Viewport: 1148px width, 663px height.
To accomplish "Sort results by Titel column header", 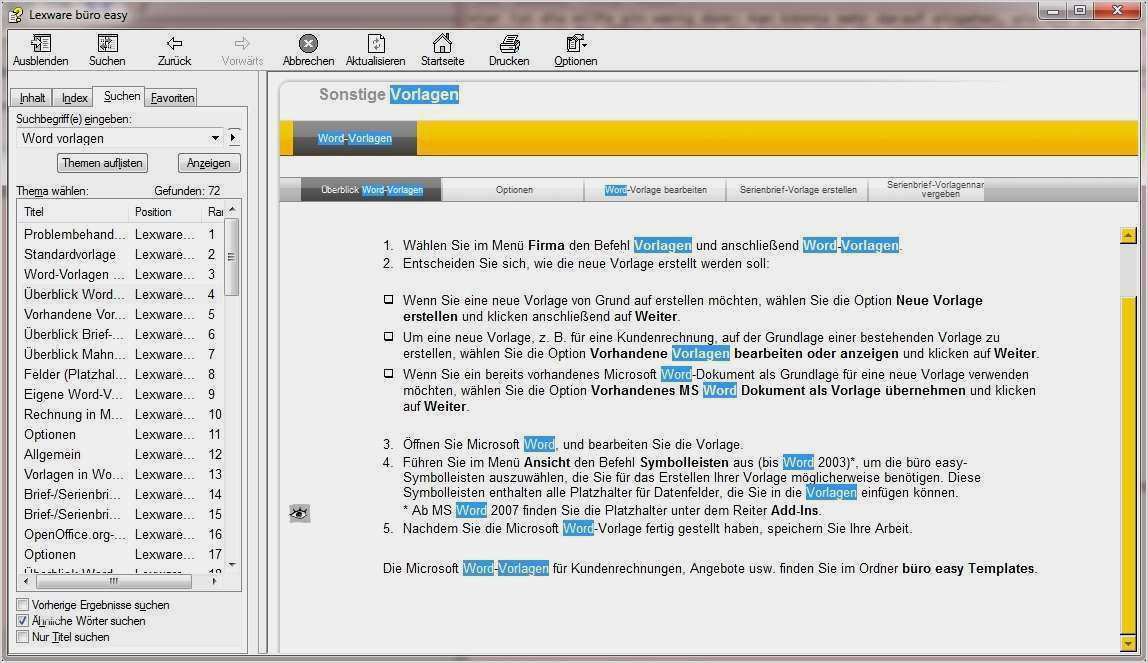I will pyautogui.click(x=72, y=211).
